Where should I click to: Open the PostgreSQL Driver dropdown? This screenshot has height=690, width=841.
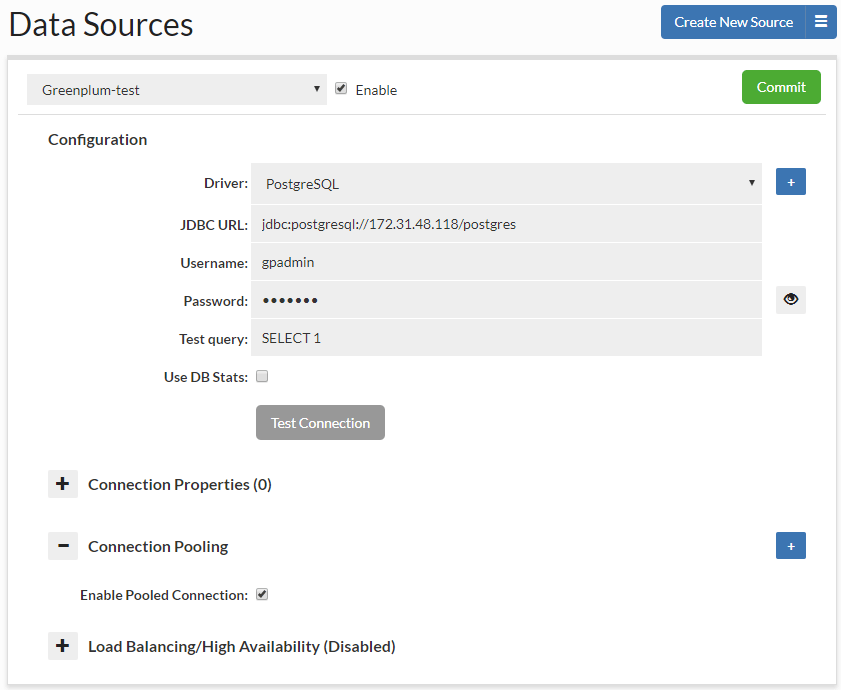(506, 183)
